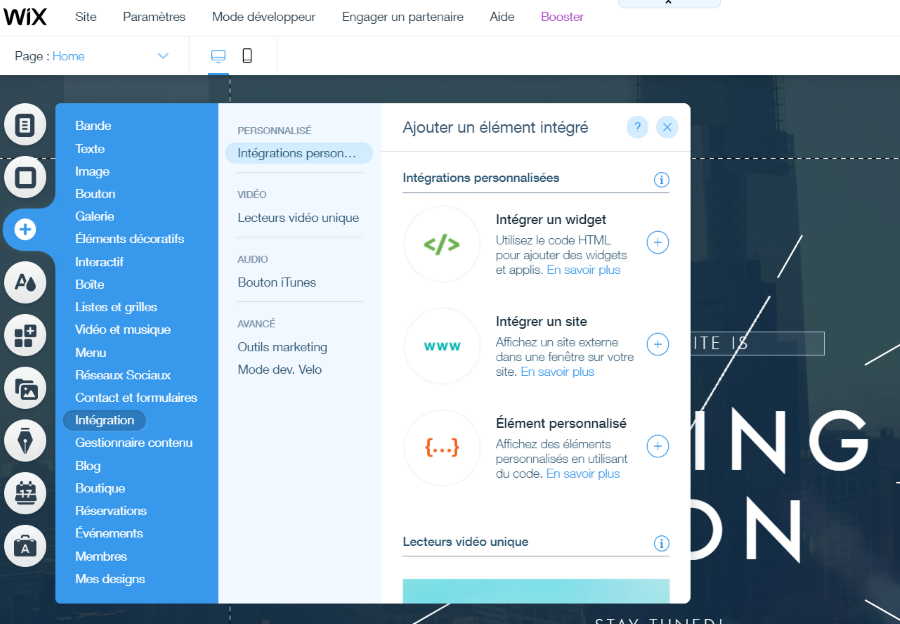Open the Mode développeur menu
Viewport: 900px width, 624px height.
point(263,17)
